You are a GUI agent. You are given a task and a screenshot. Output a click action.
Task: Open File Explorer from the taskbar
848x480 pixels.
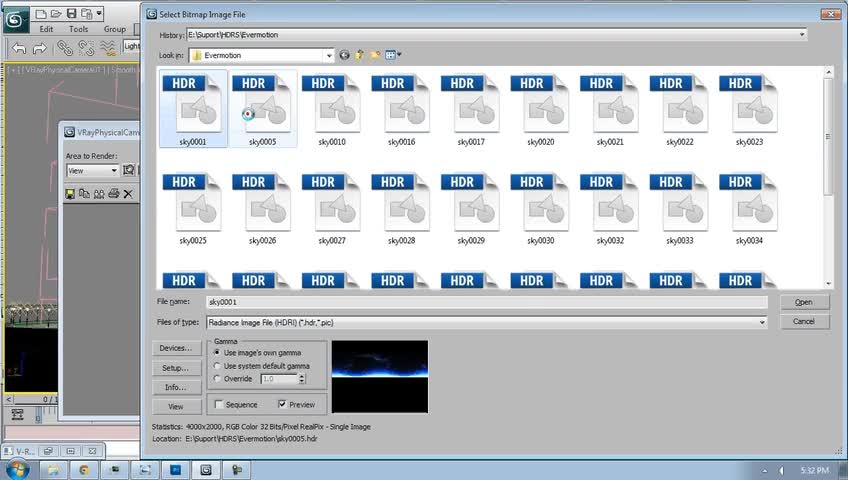tap(53, 470)
